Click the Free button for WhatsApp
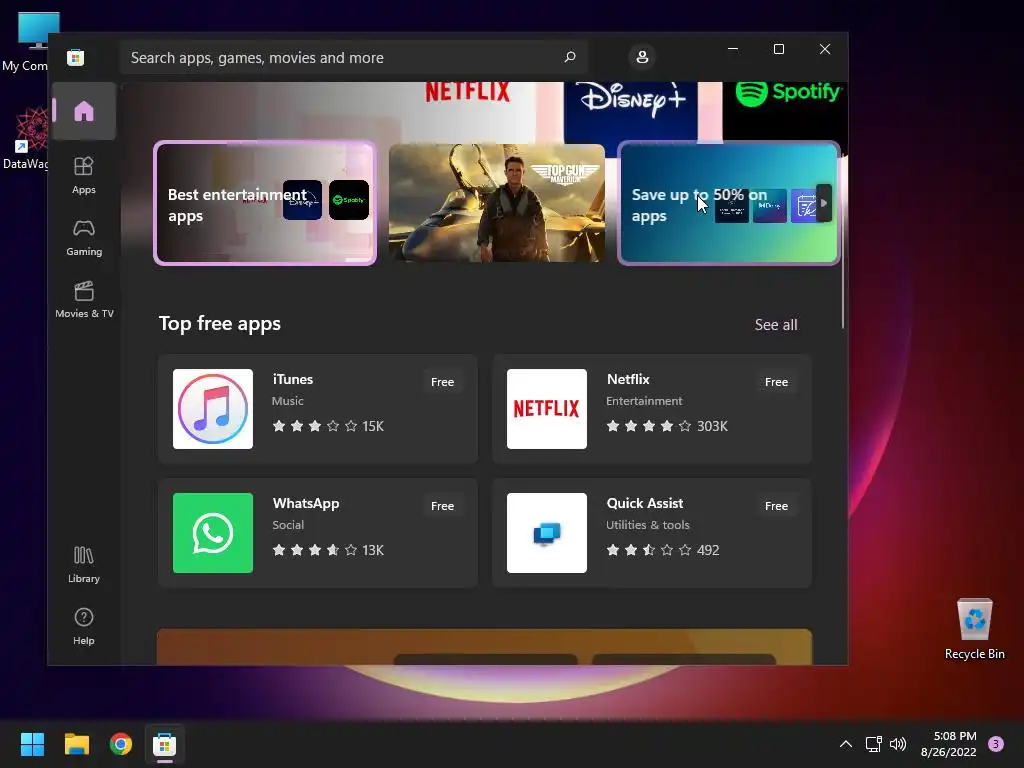Viewport: 1024px width, 768px height. coord(442,506)
